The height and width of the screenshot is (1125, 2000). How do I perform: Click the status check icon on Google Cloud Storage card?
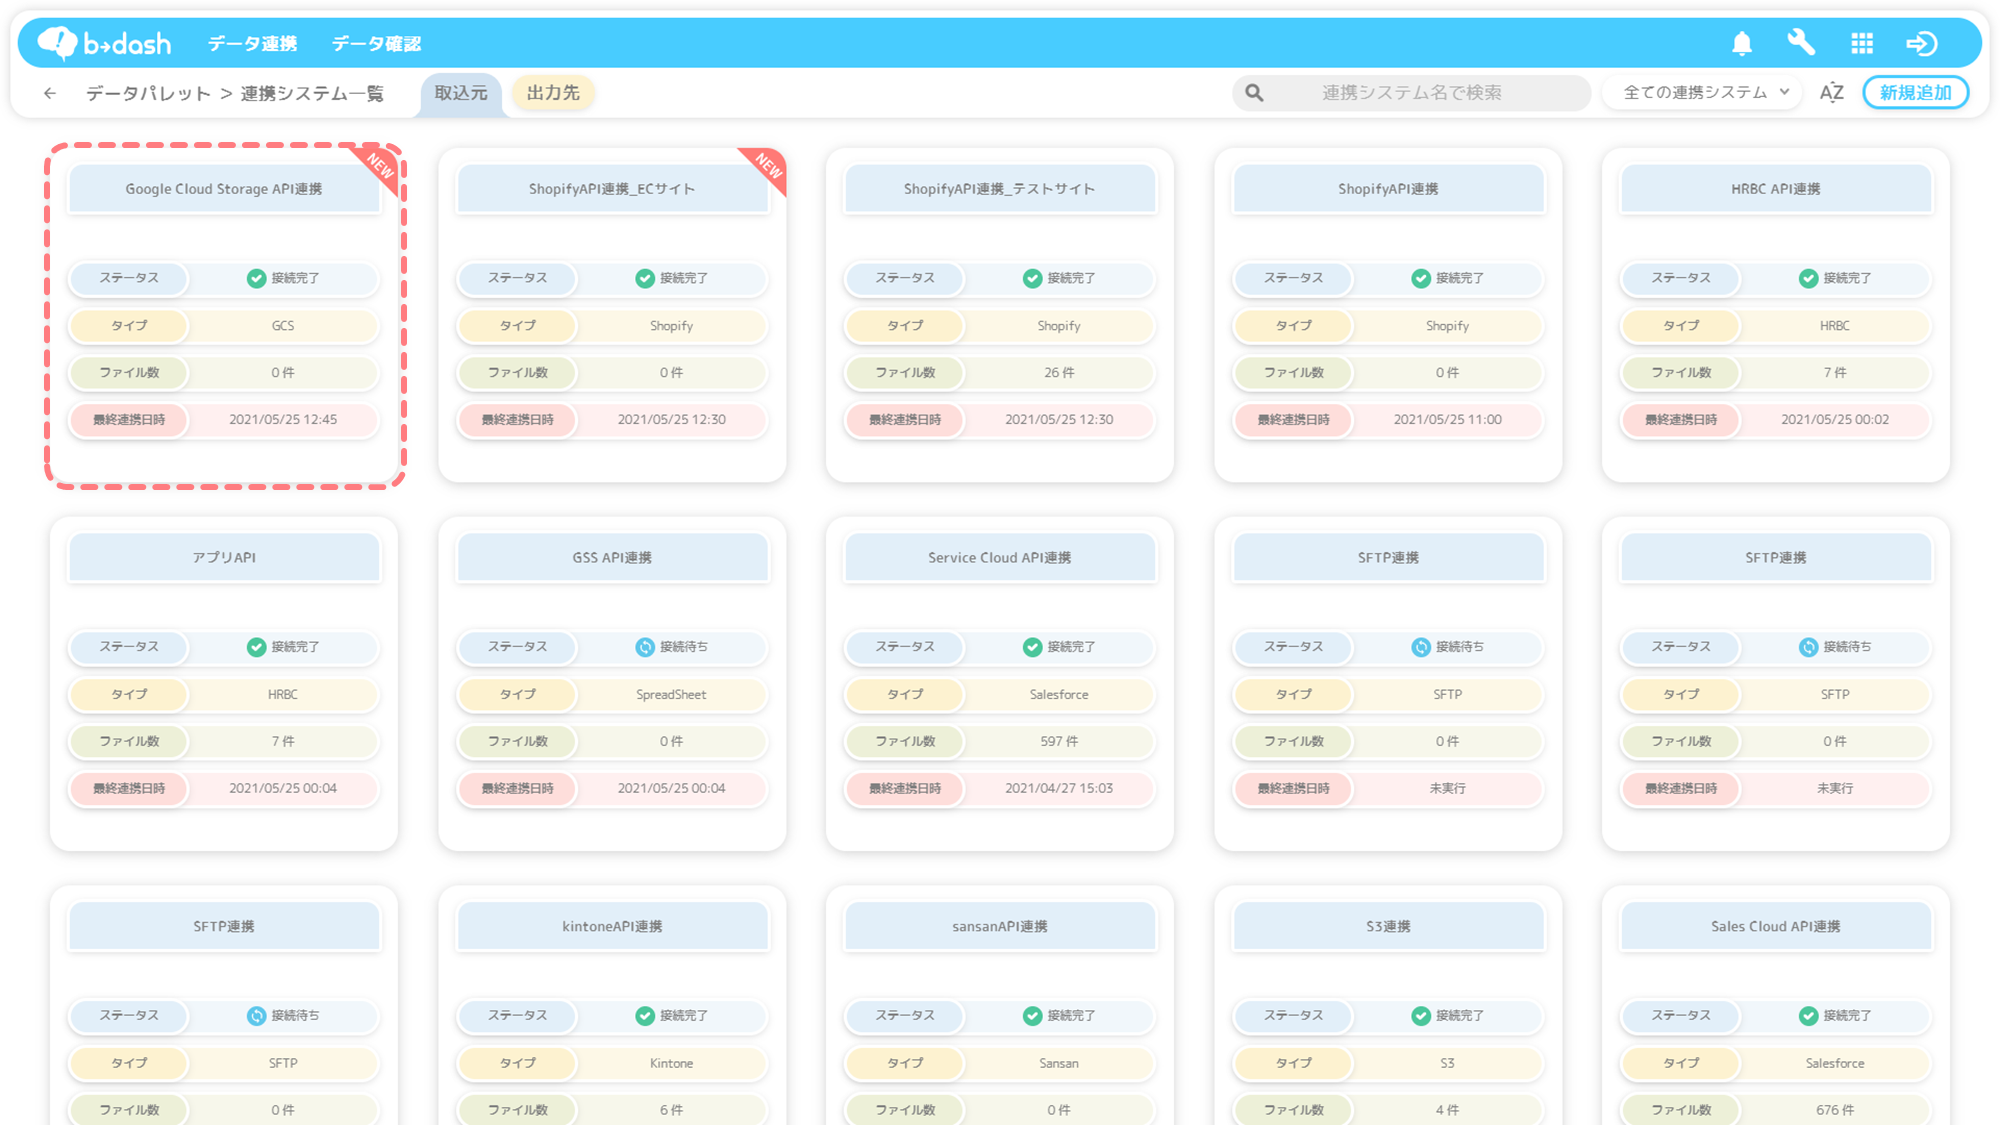[x=256, y=278]
